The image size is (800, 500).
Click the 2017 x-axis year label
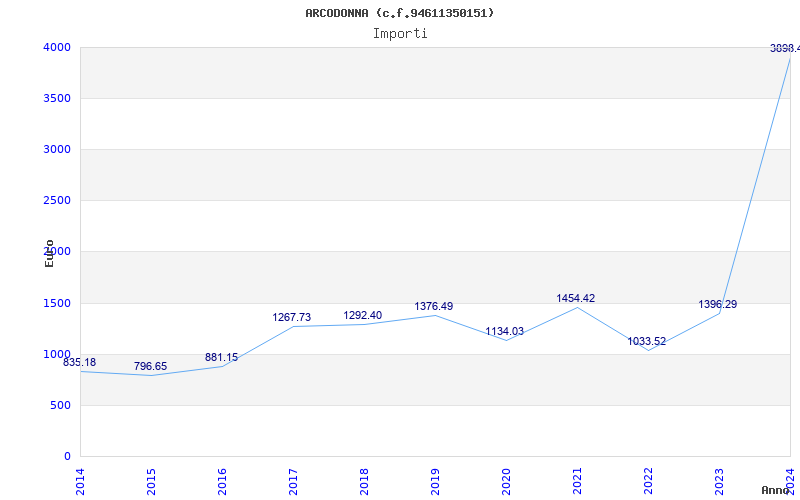click(293, 481)
